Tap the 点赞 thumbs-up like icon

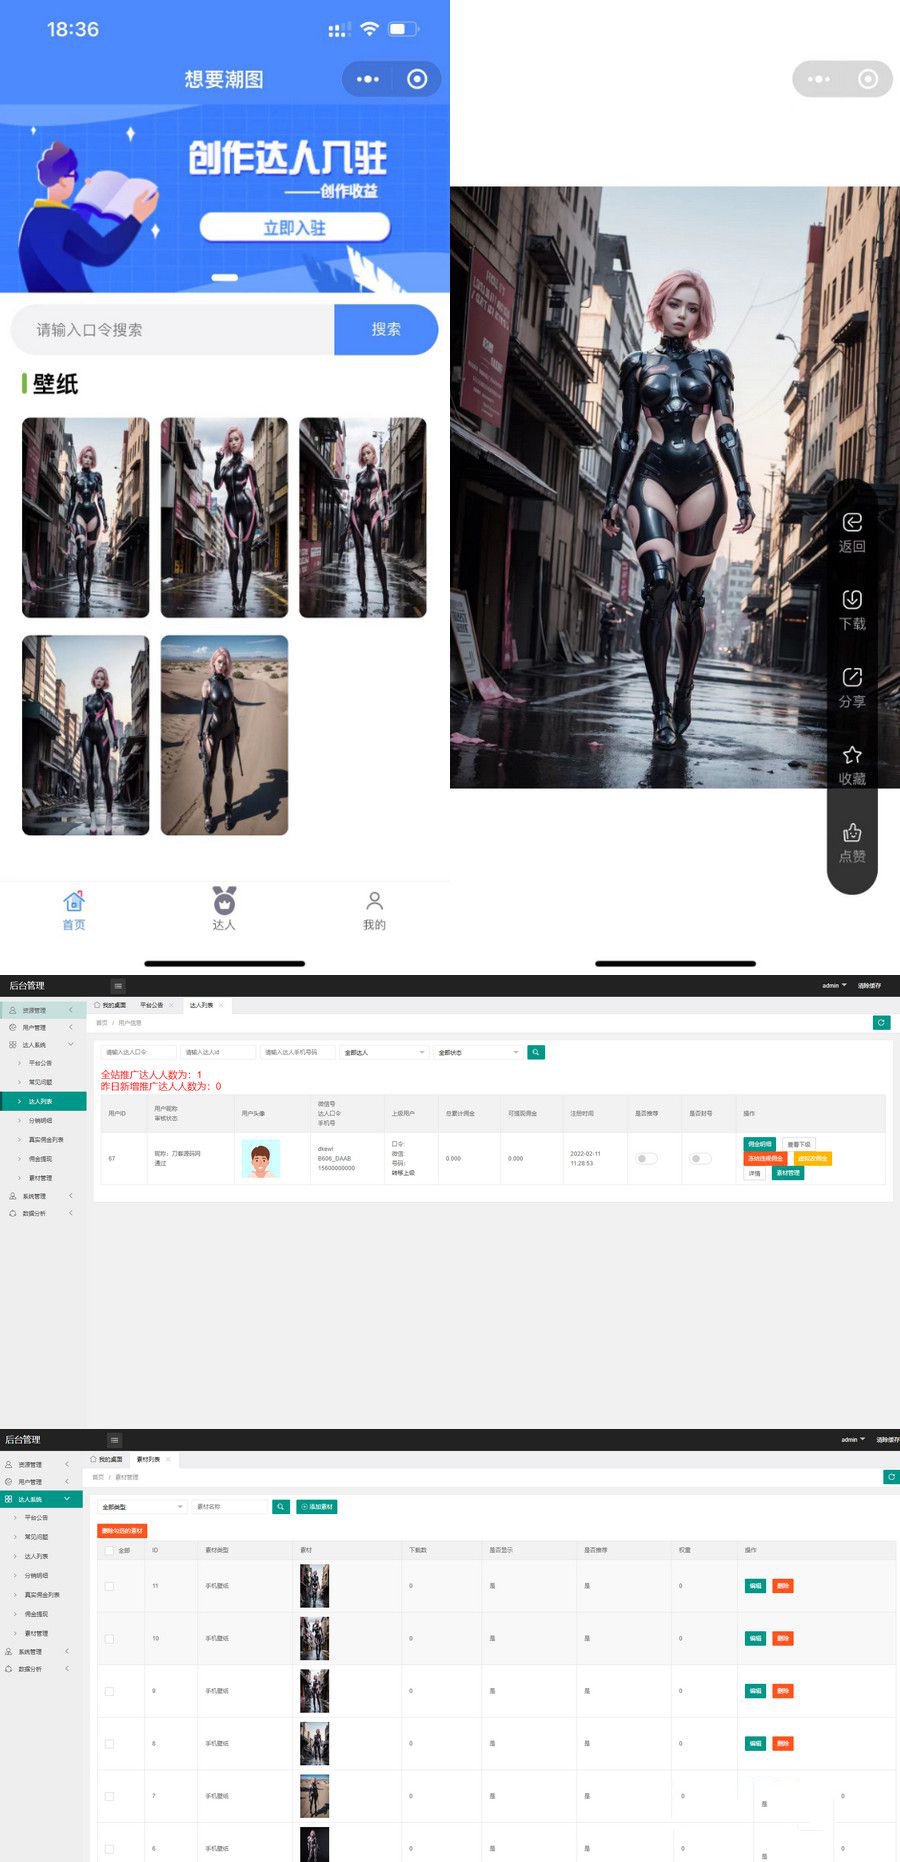pyautogui.click(x=852, y=832)
